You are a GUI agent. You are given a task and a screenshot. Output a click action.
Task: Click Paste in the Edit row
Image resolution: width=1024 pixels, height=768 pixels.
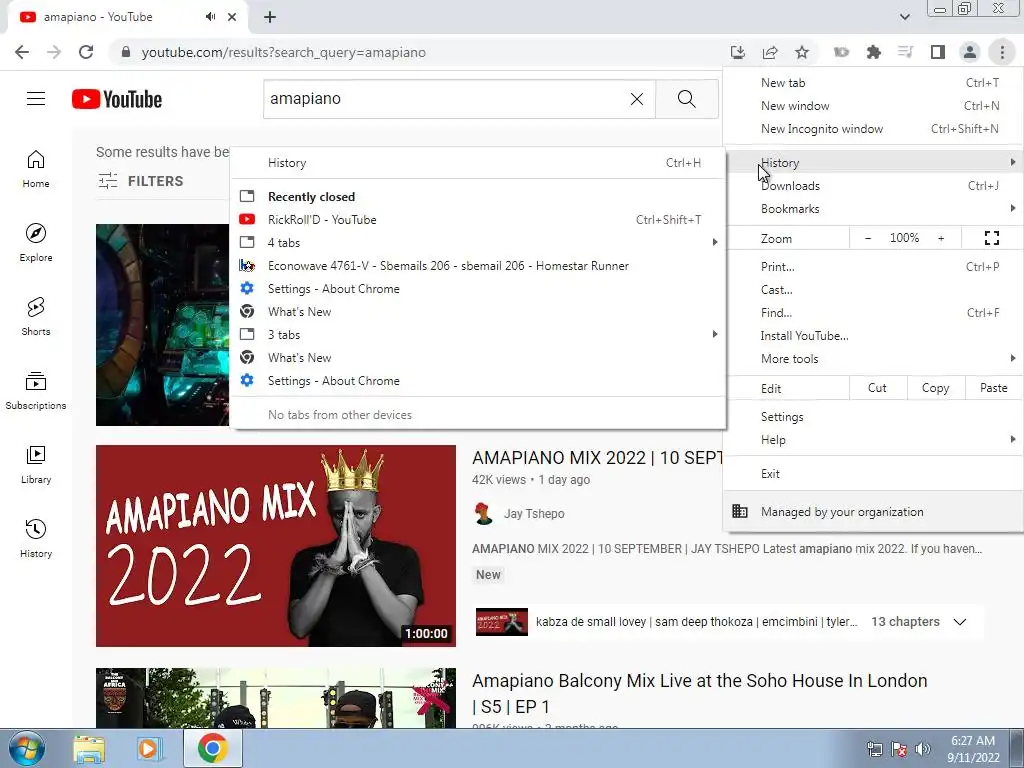pyautogui.click(x=993, y=388)
